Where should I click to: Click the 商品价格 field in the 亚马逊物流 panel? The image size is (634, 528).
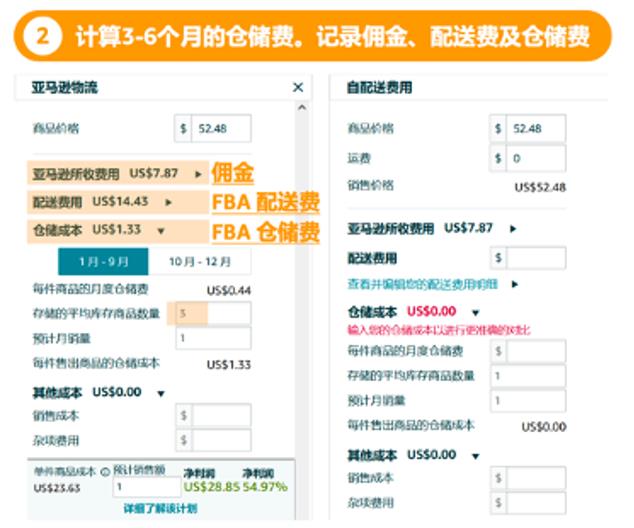220,129
